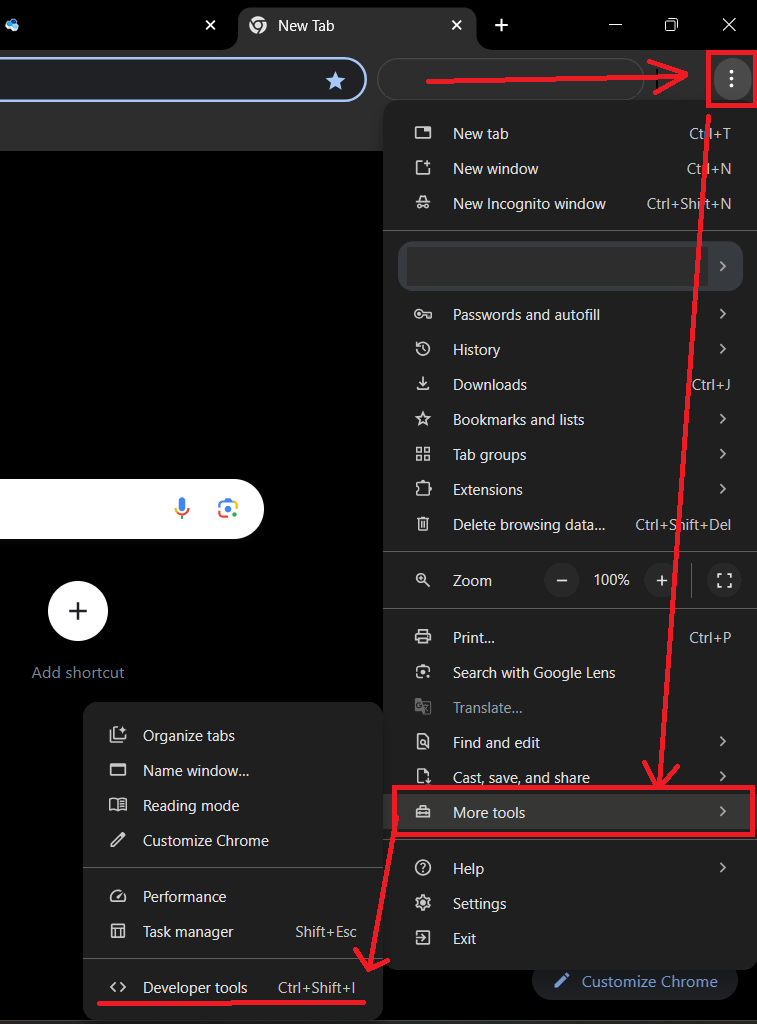Expand the Tab groups submenu arrow

pyautogui.click(x=722, y=453)
